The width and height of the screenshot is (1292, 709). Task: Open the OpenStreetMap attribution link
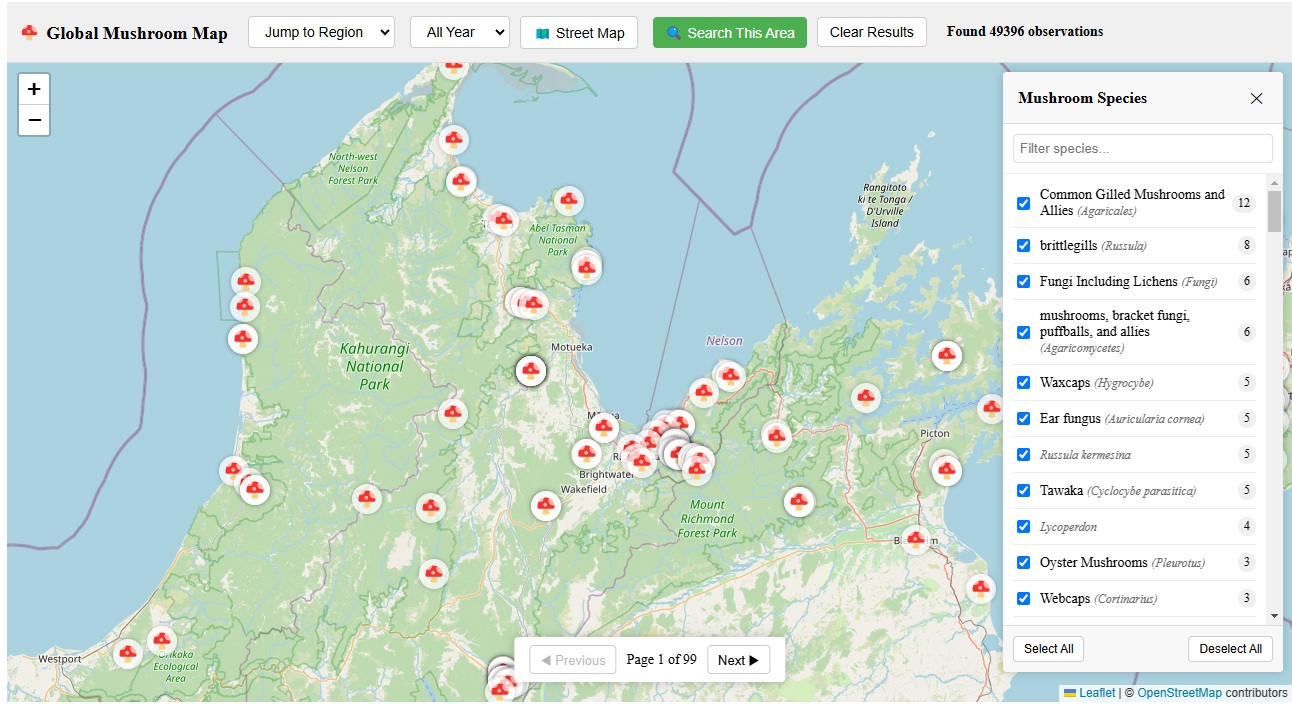coord(1179,692)
